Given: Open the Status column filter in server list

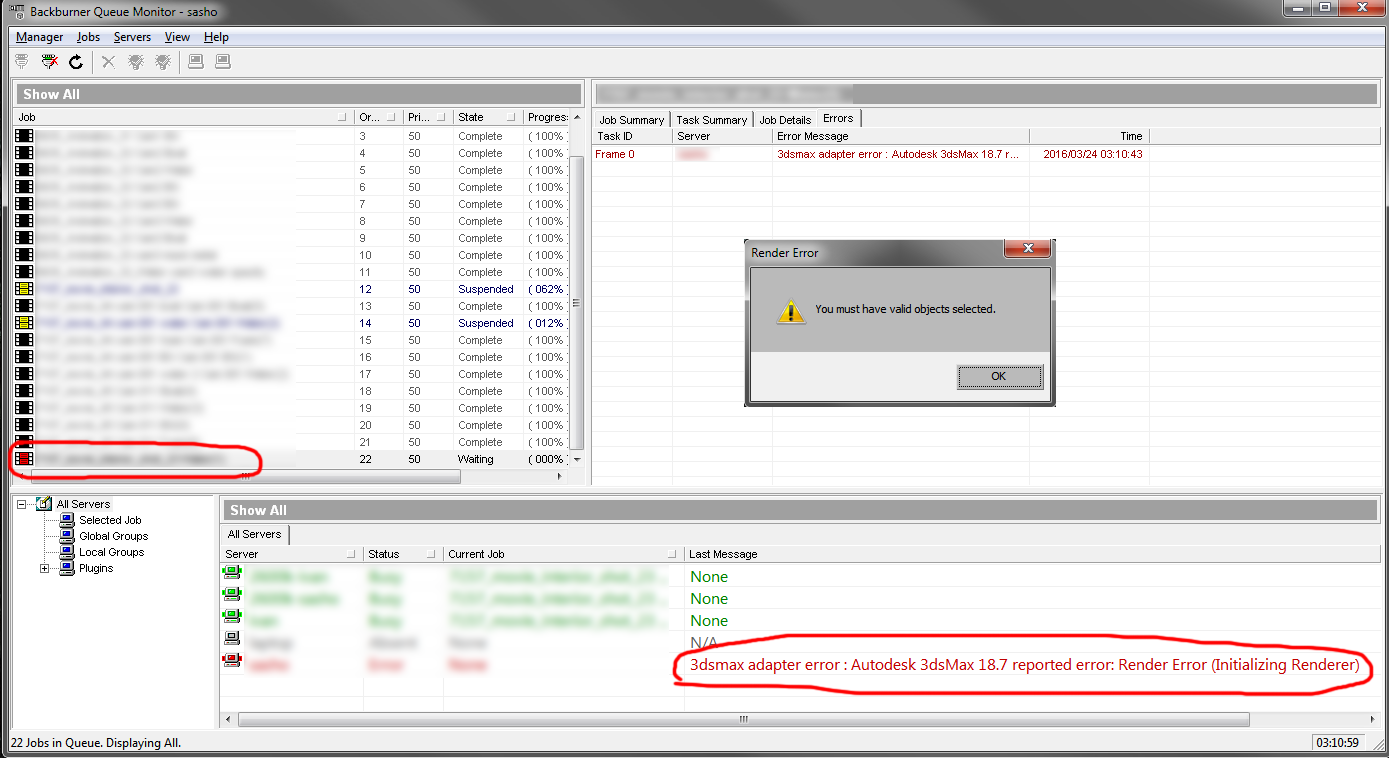Looking at the screenshot, I should 431,554.
